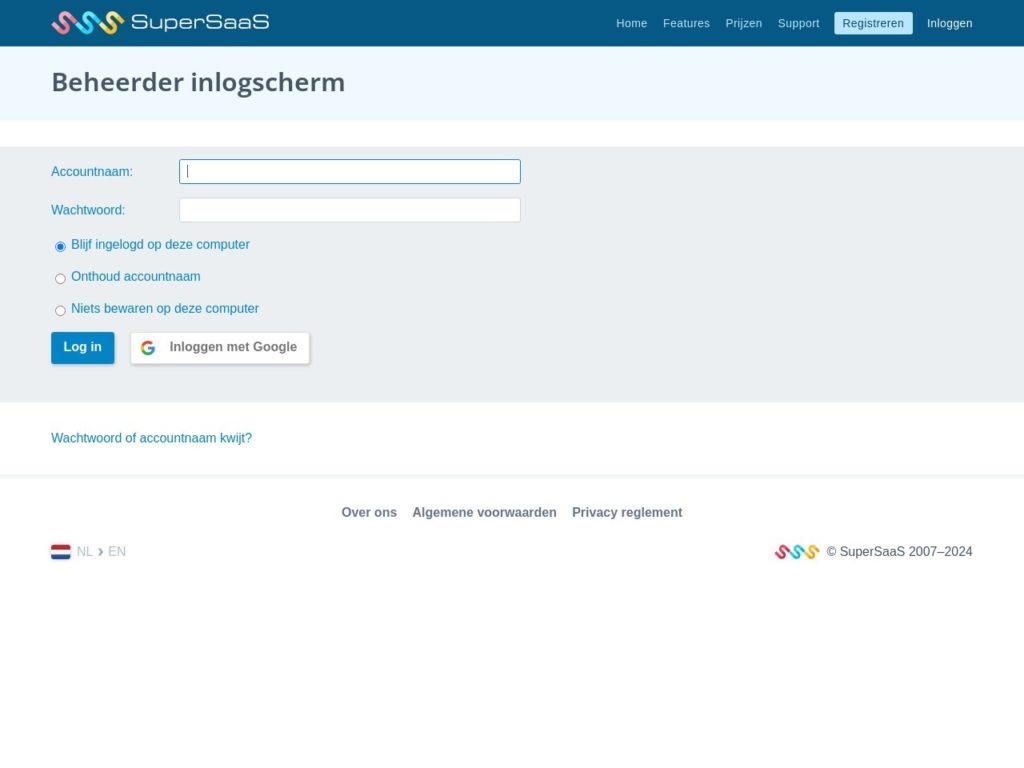Viewport: 1024px width, 768px height.
Task: Click the Dutch flag icon in the footer
Action: [61, 551]
